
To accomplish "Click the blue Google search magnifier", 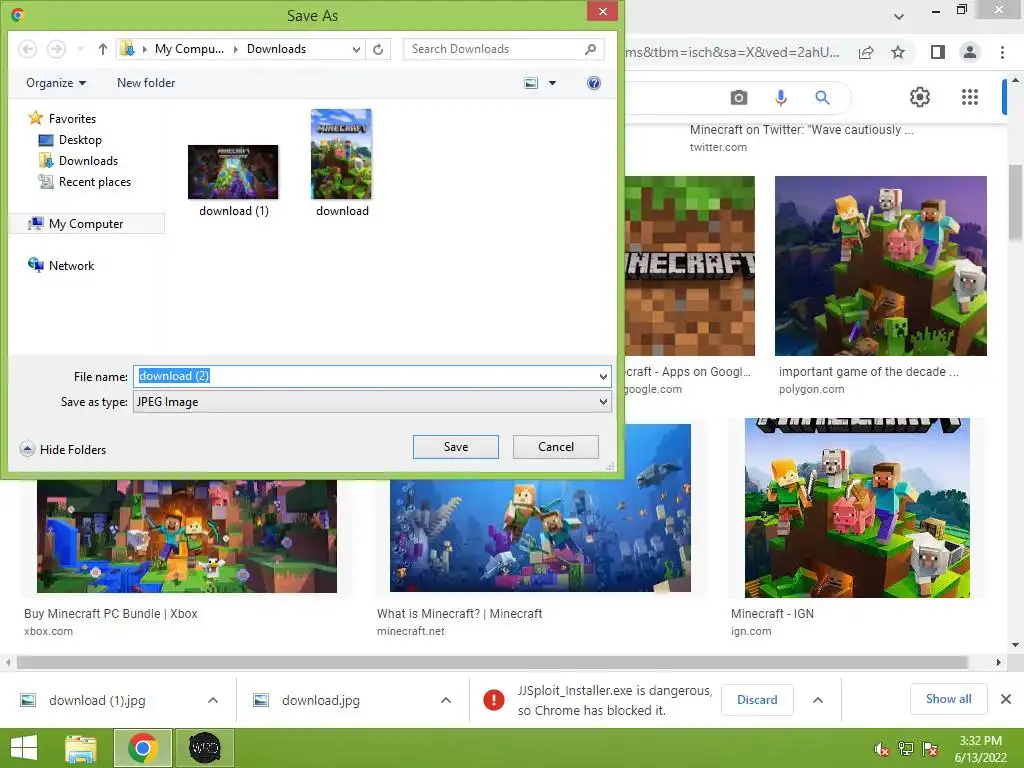I will click(822, 97).
